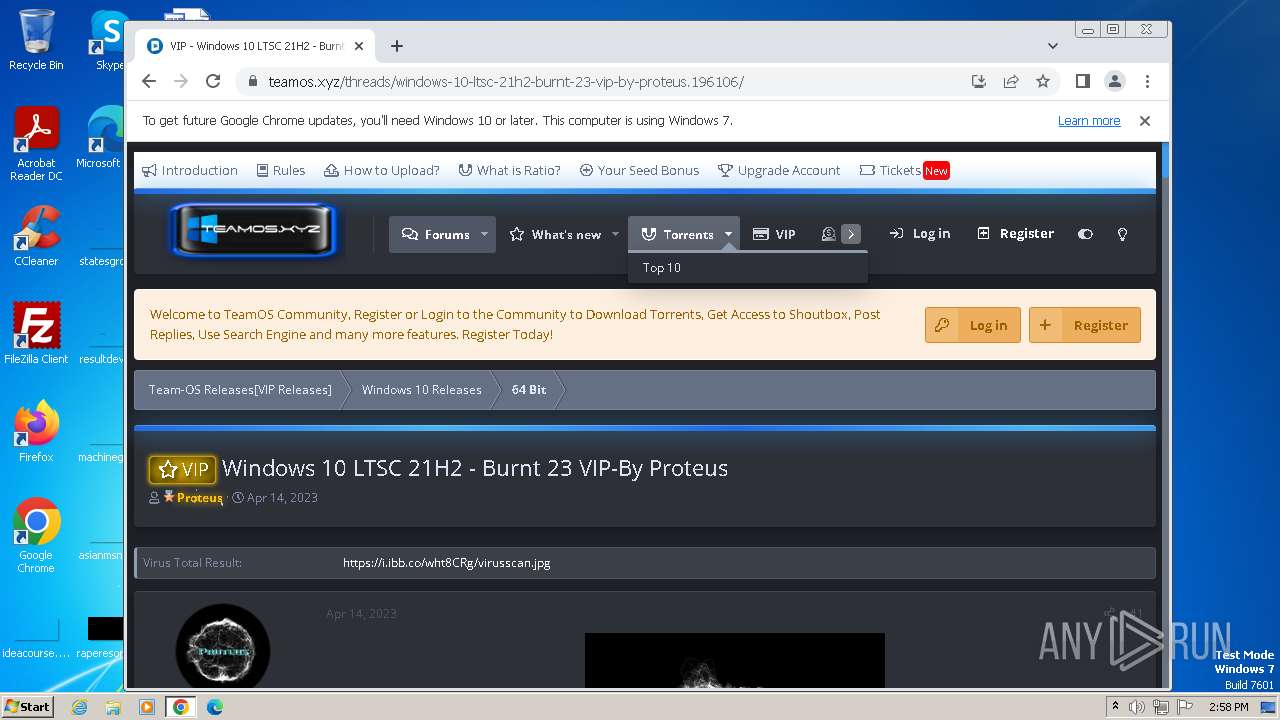
Task: Click the address bar URL
Action: coord(506,82)
